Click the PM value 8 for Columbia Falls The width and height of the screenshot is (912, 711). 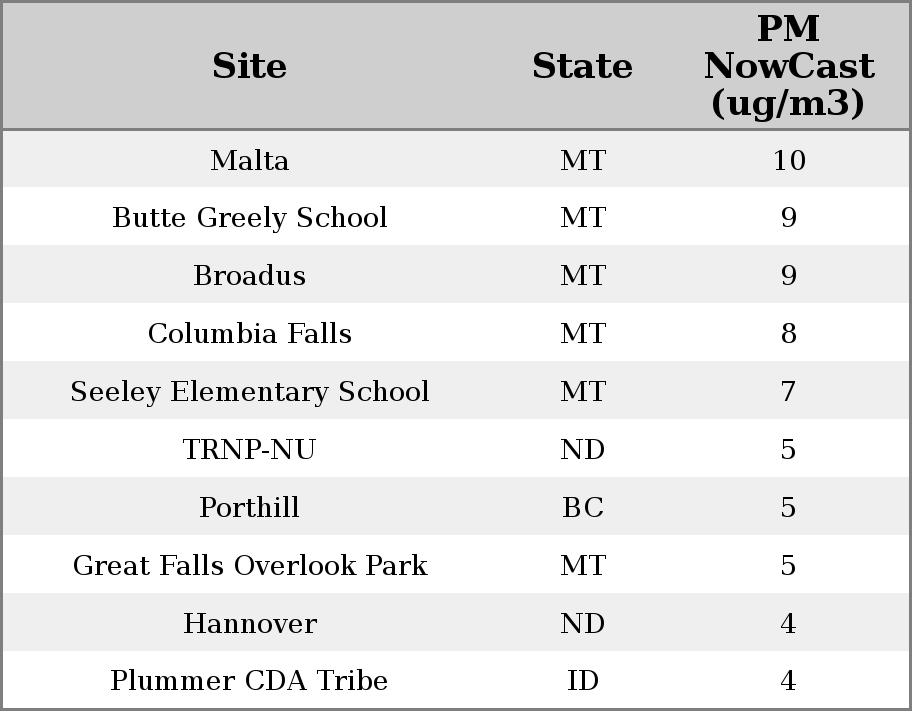point(788,334)
